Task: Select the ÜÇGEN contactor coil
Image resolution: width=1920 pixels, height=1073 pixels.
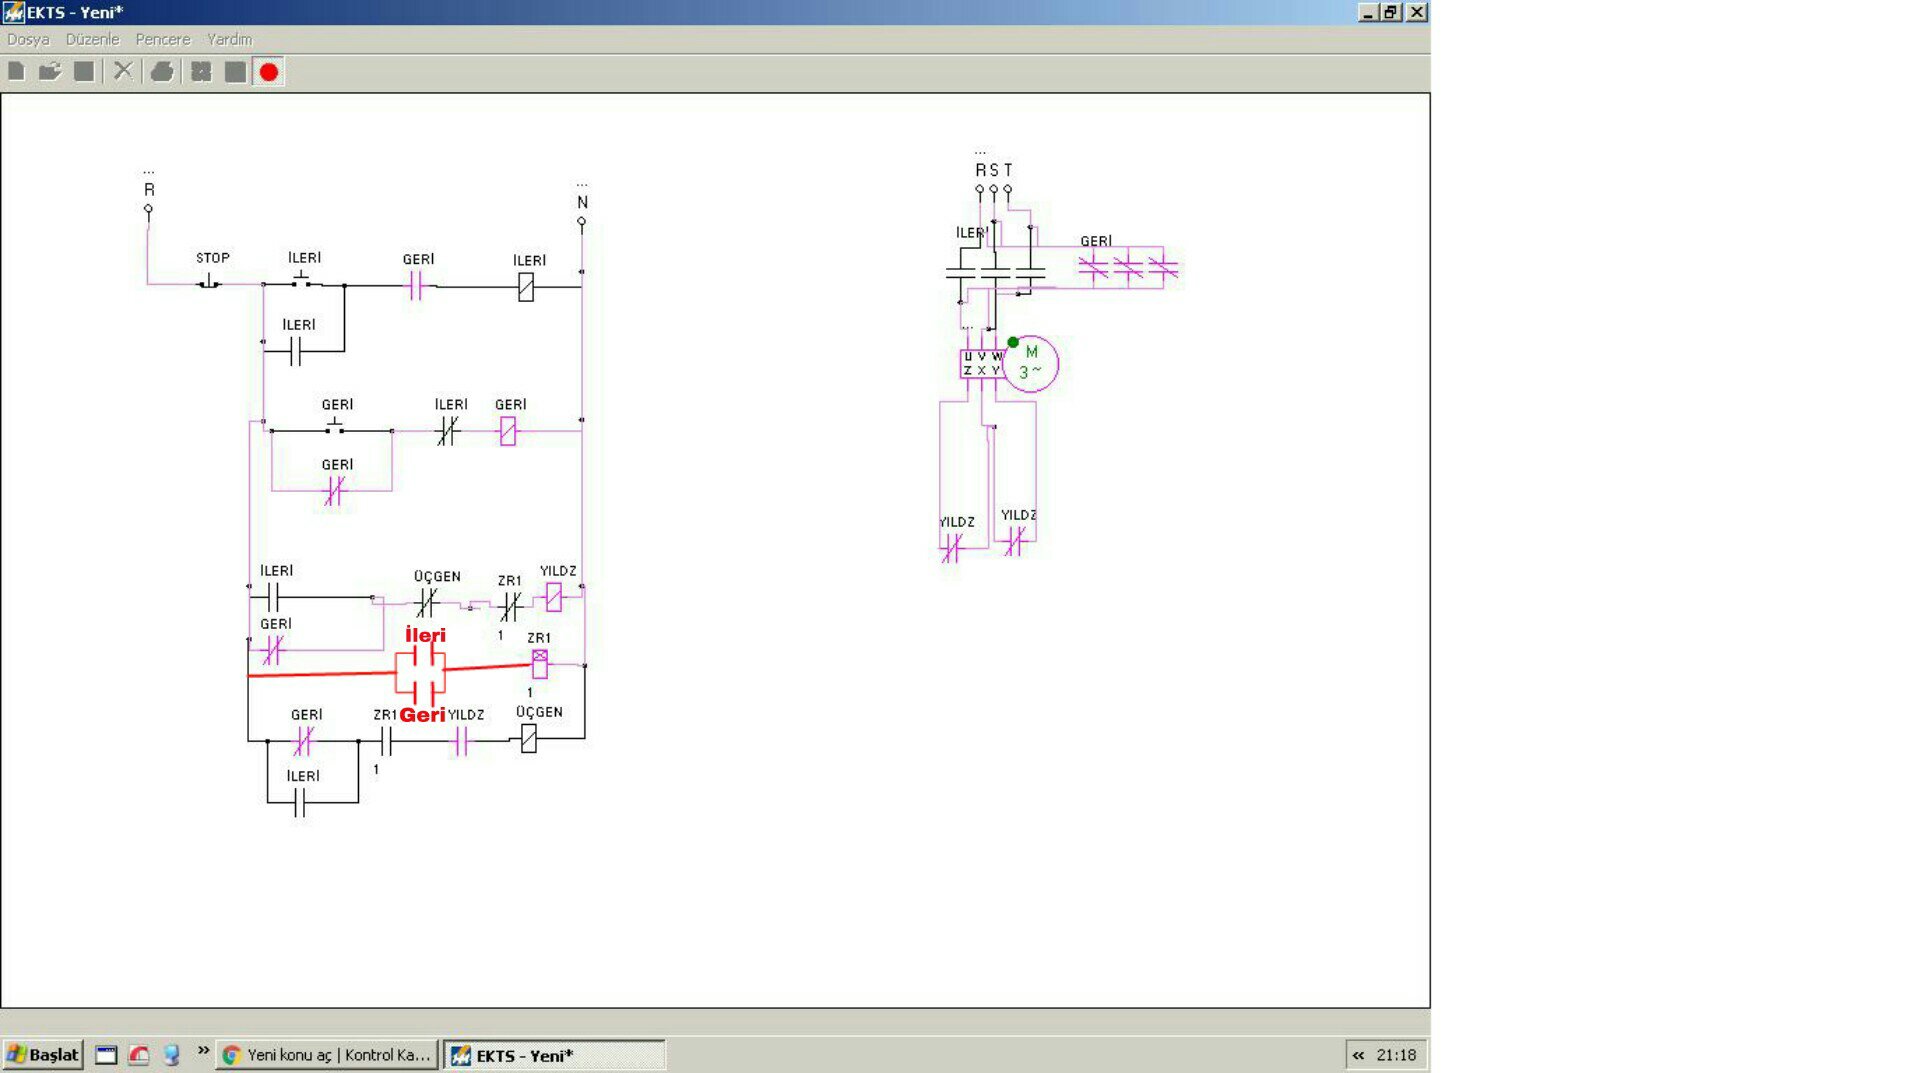Action: click(x=529, y=739)
